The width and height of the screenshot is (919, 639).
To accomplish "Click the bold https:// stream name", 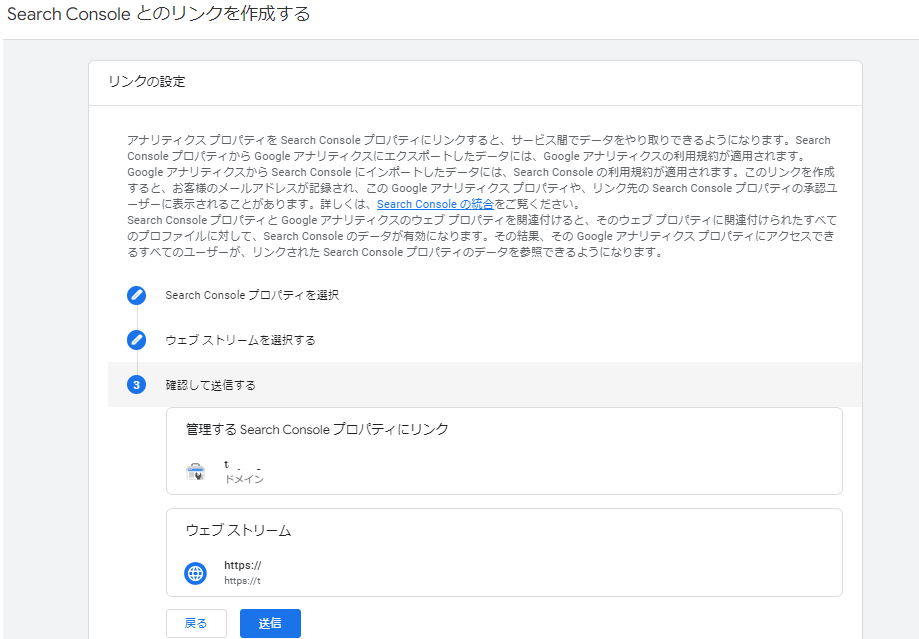I will point(243,565).
